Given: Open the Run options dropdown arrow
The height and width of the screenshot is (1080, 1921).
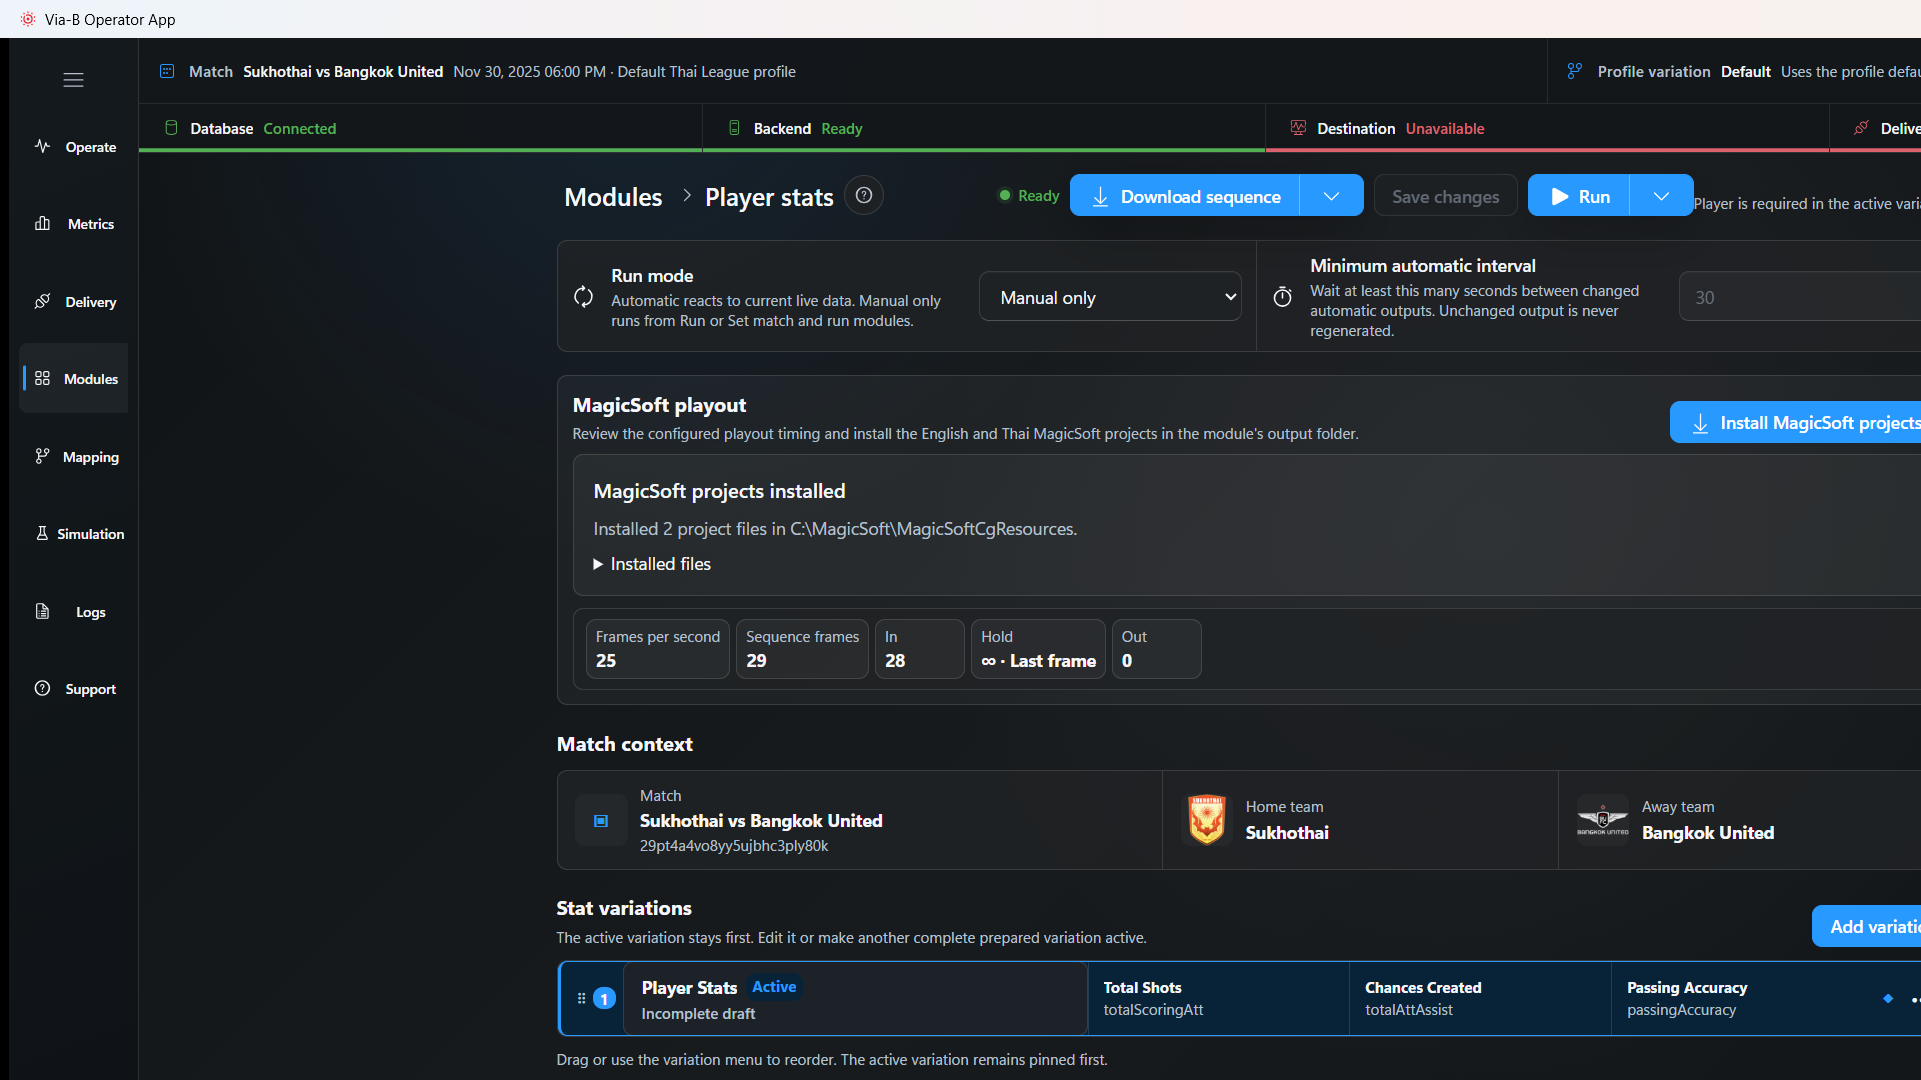Looking at the screenshot, I should [1662, 196].
